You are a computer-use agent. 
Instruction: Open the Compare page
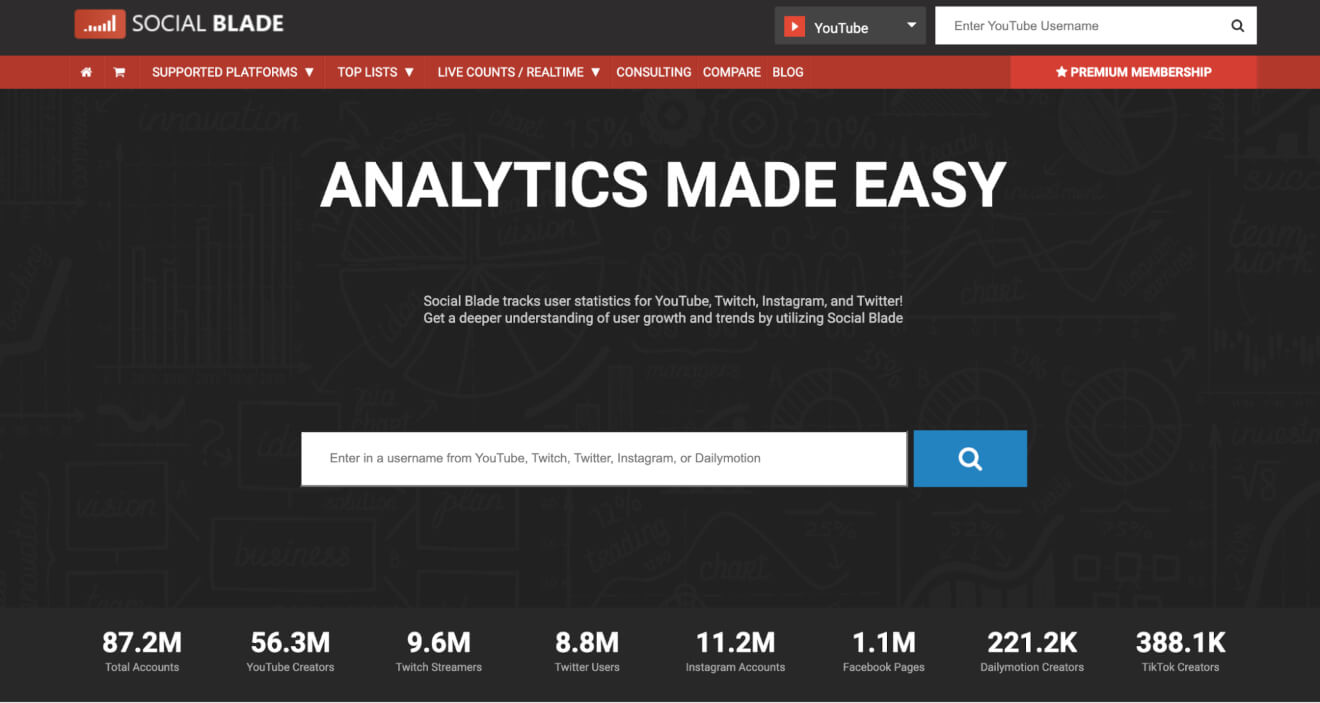point(732,72)
